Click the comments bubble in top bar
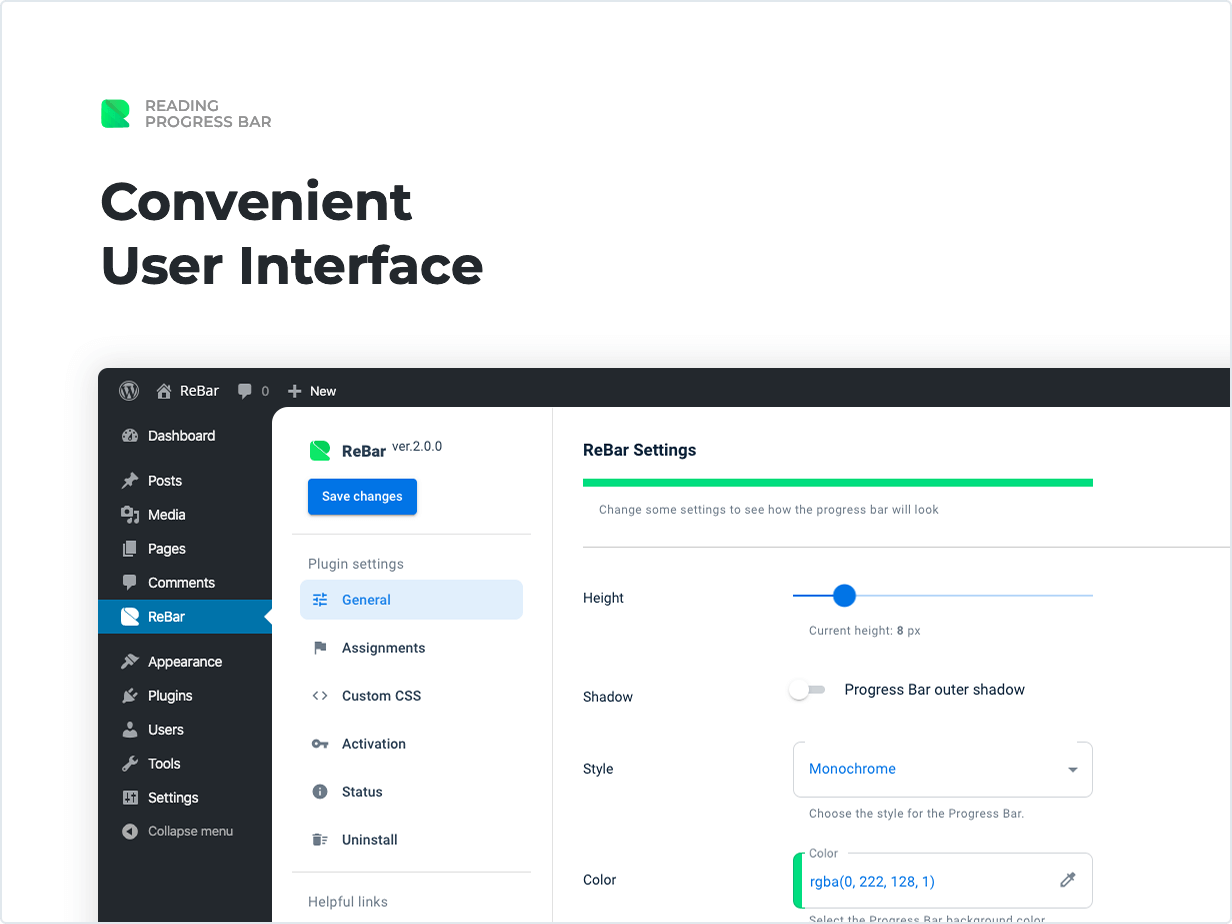 (x=245, y=391)
